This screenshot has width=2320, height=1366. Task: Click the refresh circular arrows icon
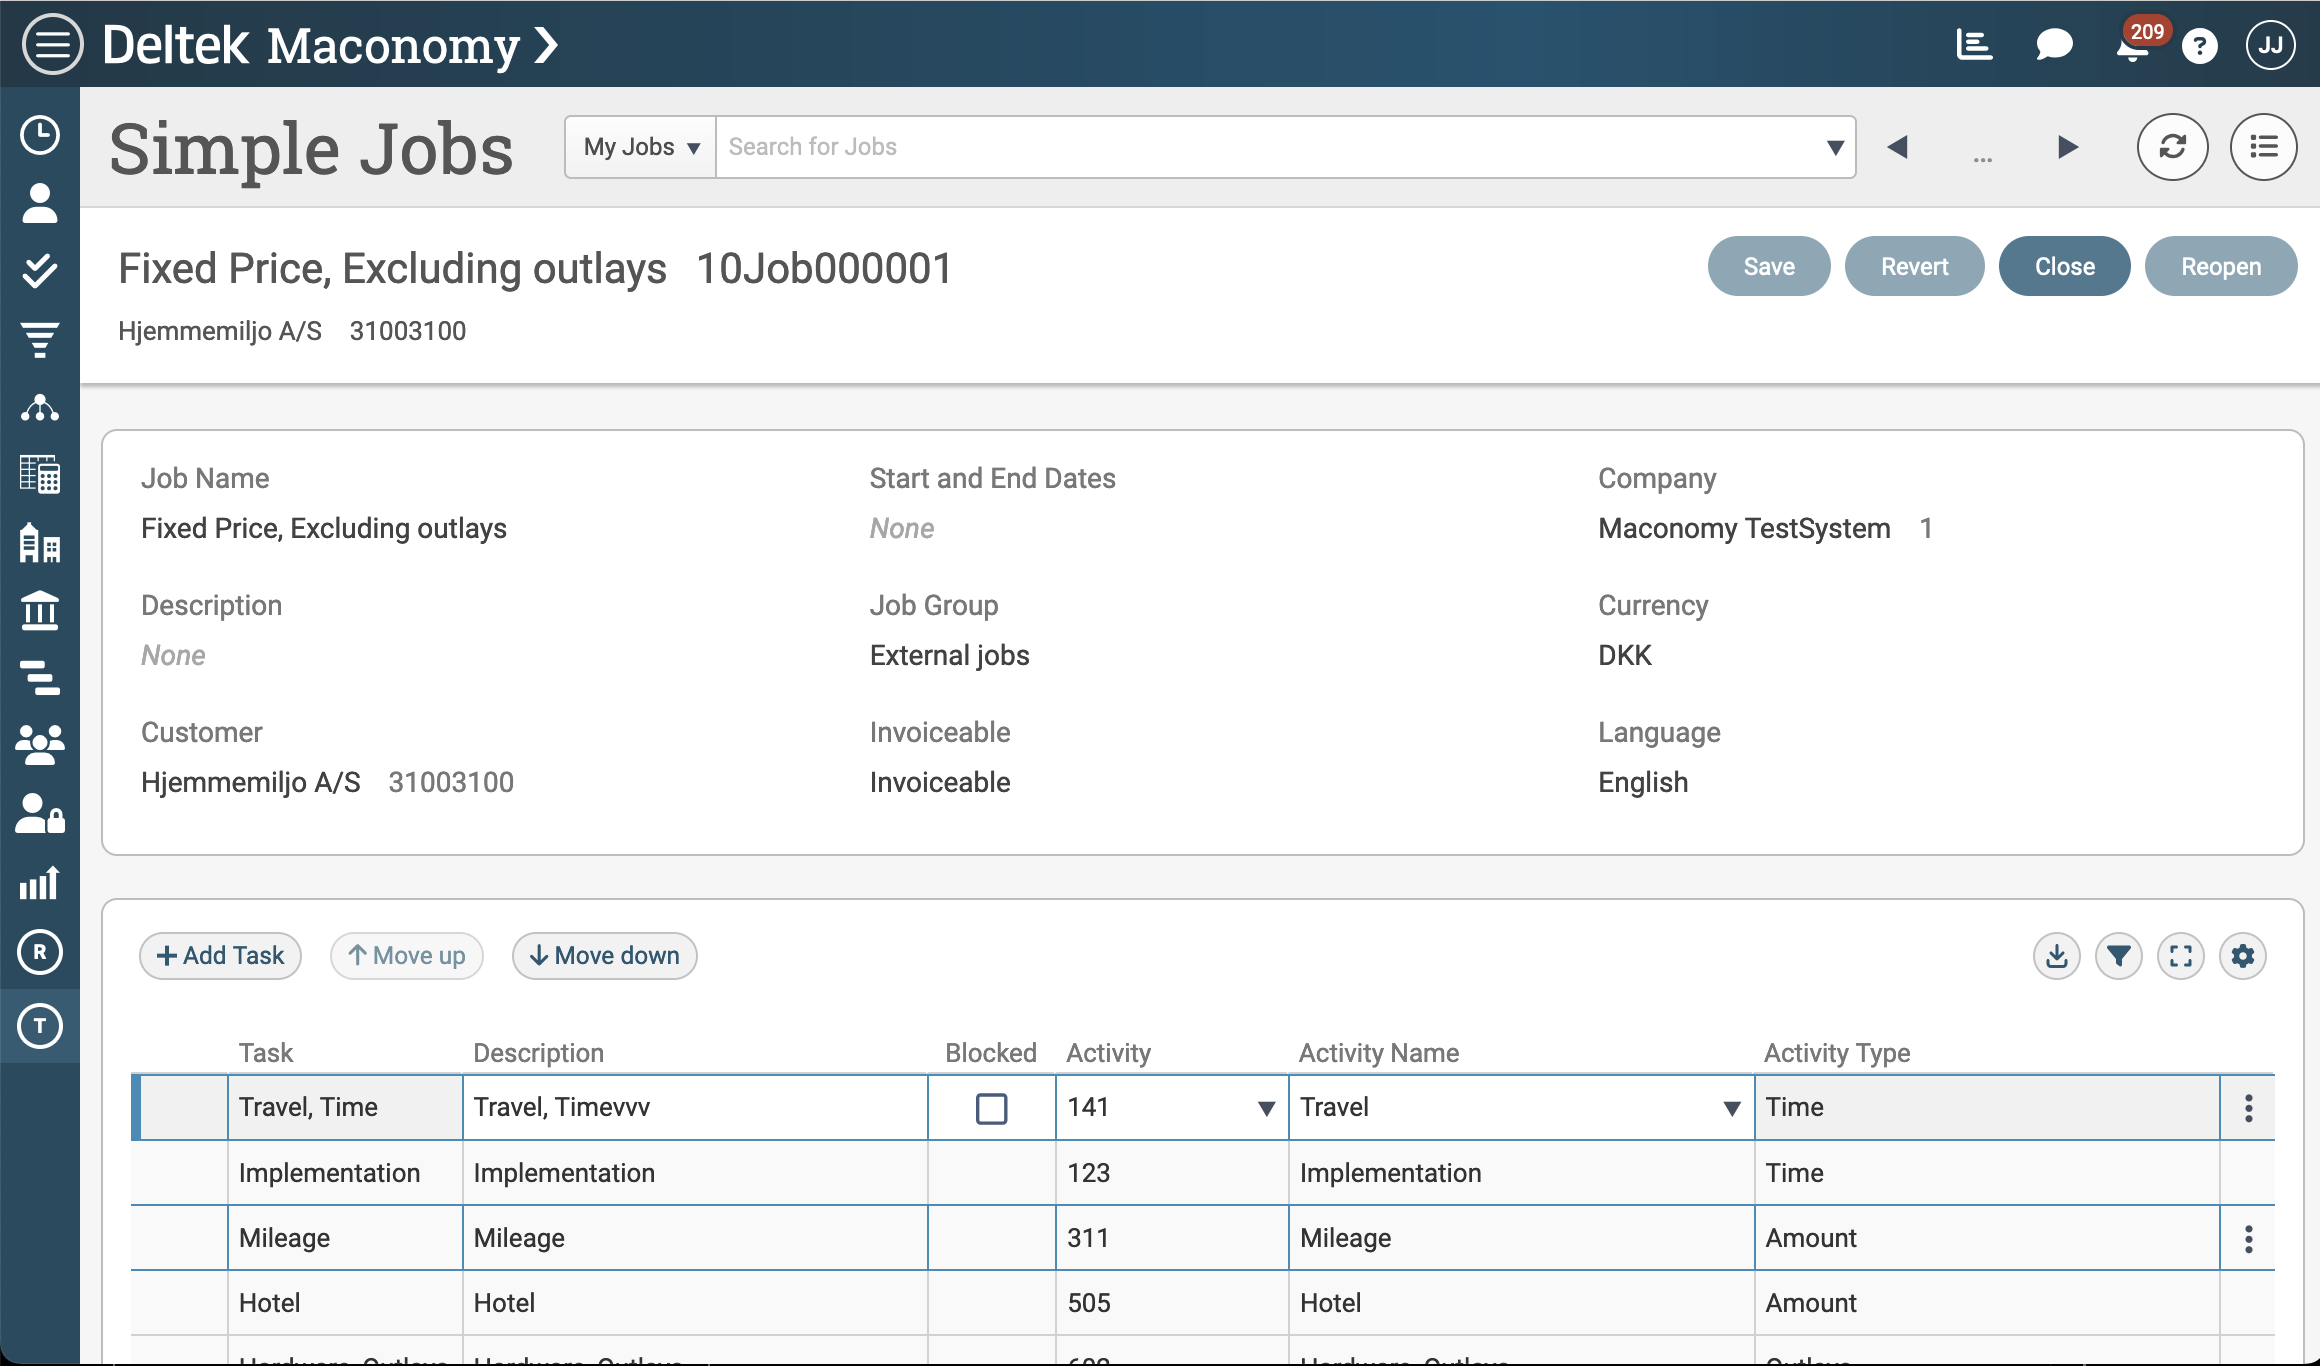[x=2172, y=147]
